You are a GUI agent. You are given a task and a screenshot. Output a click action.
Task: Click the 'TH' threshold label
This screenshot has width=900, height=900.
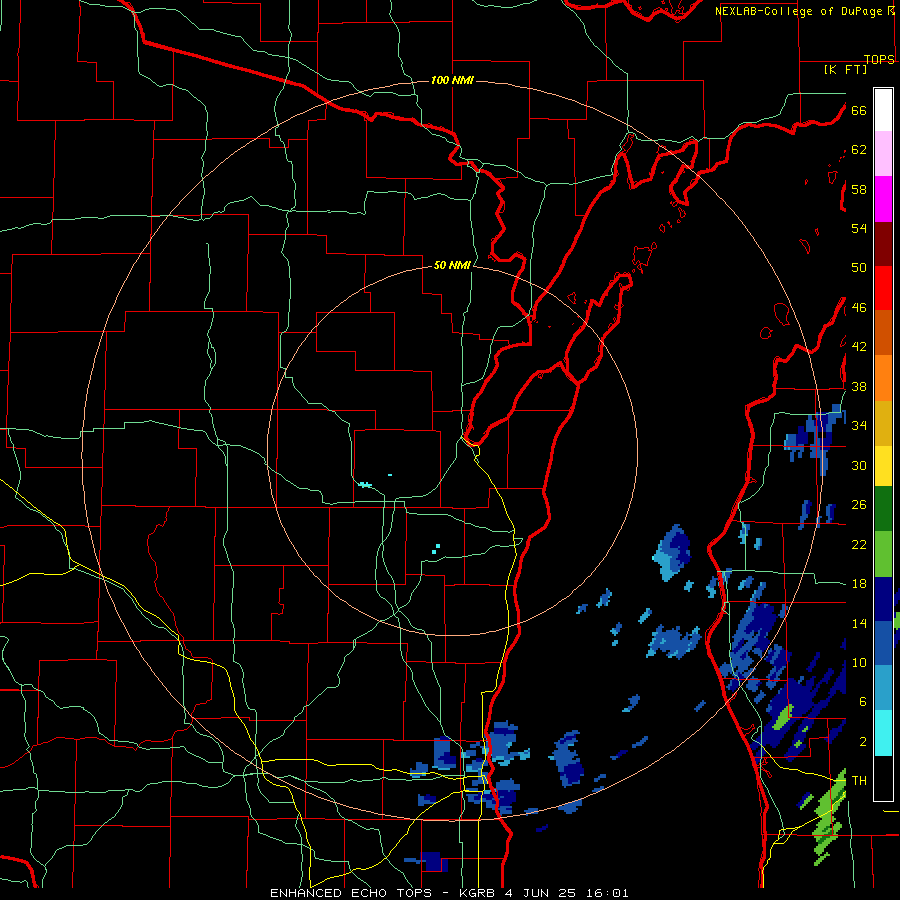tap(859, 781)
